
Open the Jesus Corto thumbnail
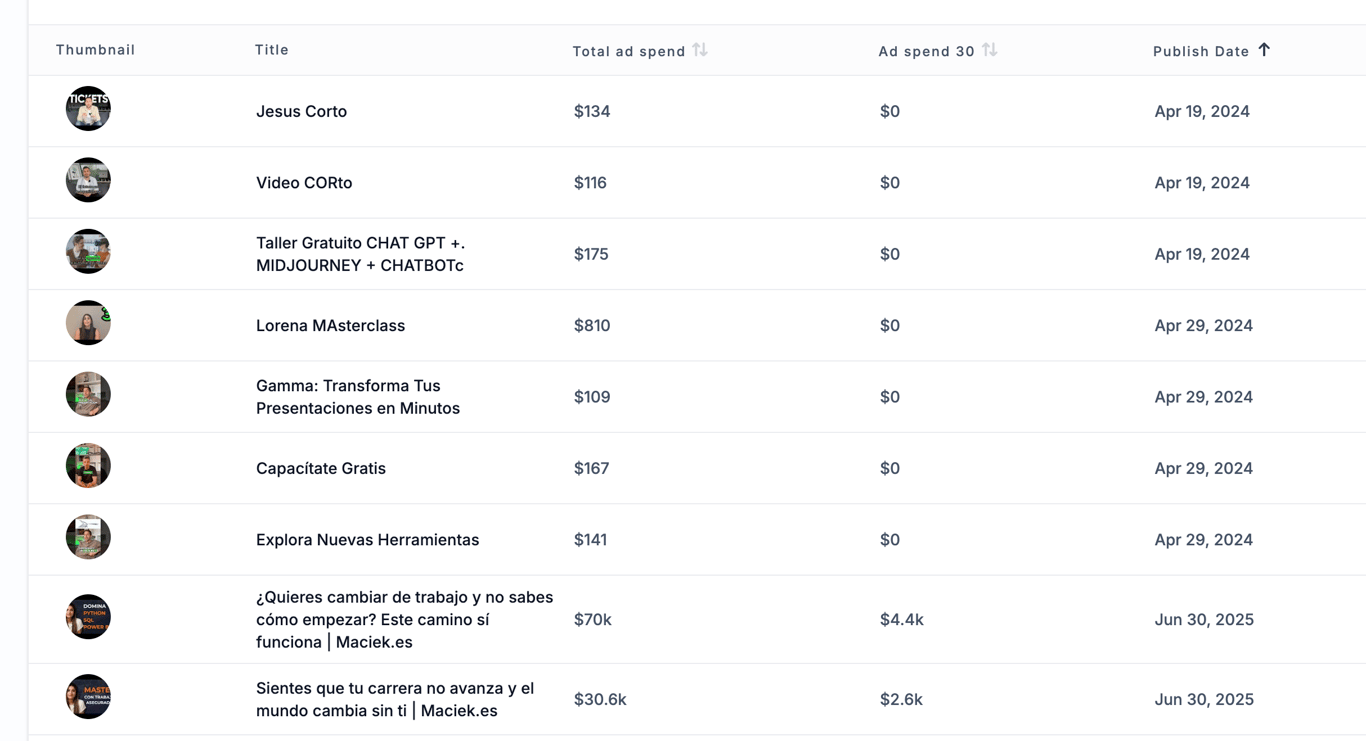coord(88,109)
